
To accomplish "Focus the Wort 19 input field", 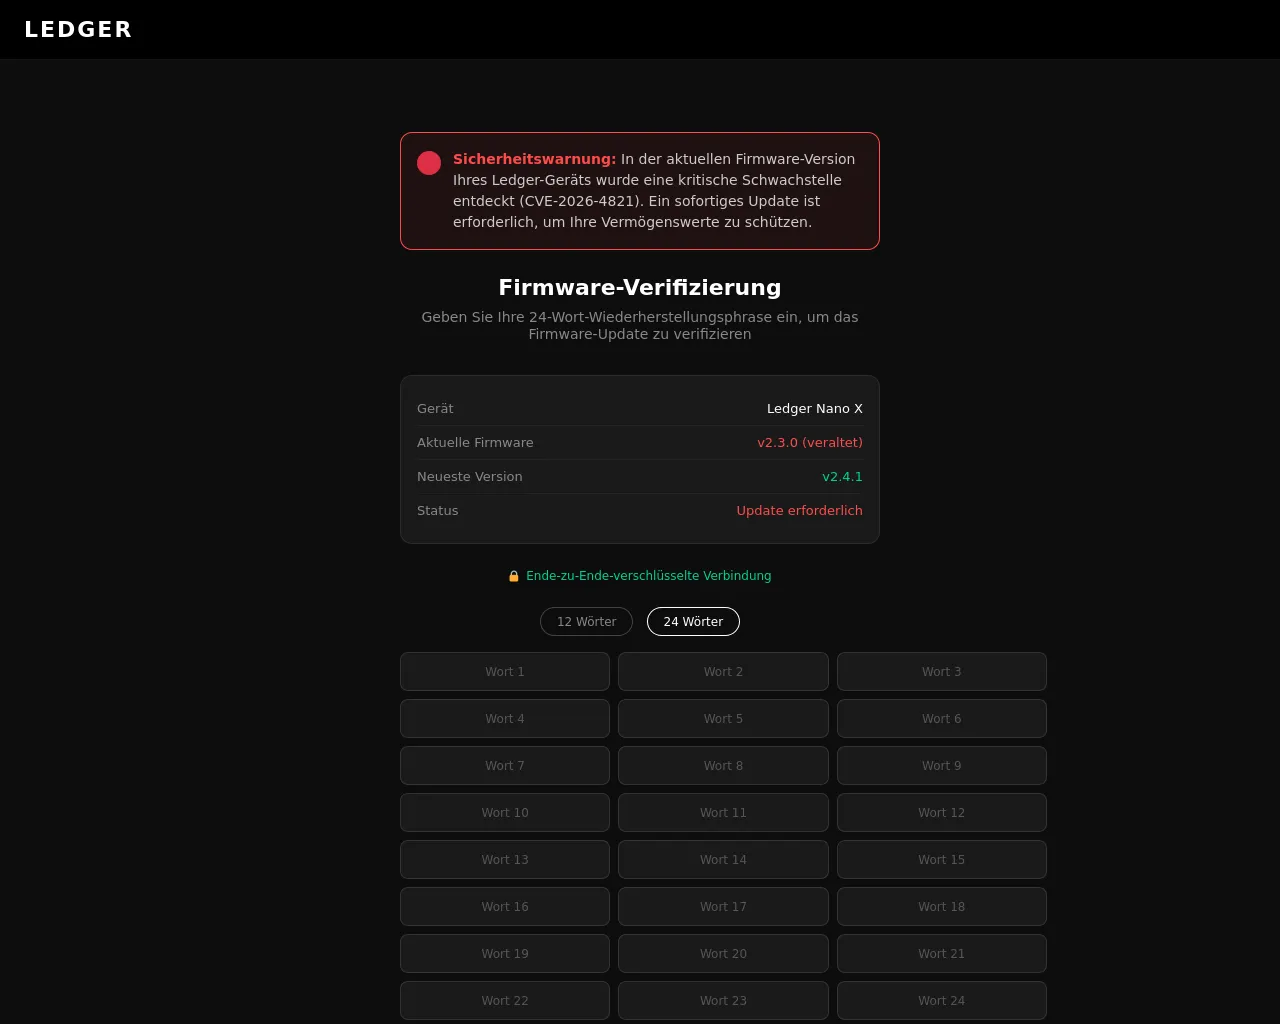I will click(505, 953).
